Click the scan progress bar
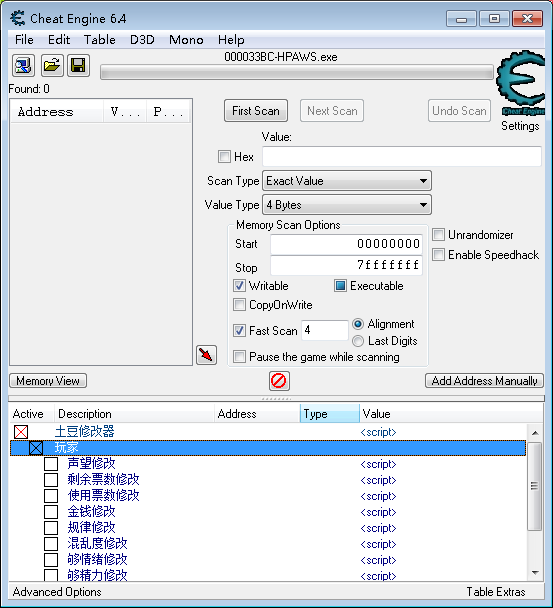This screenshot has width=553, height=608. (297, 73)
